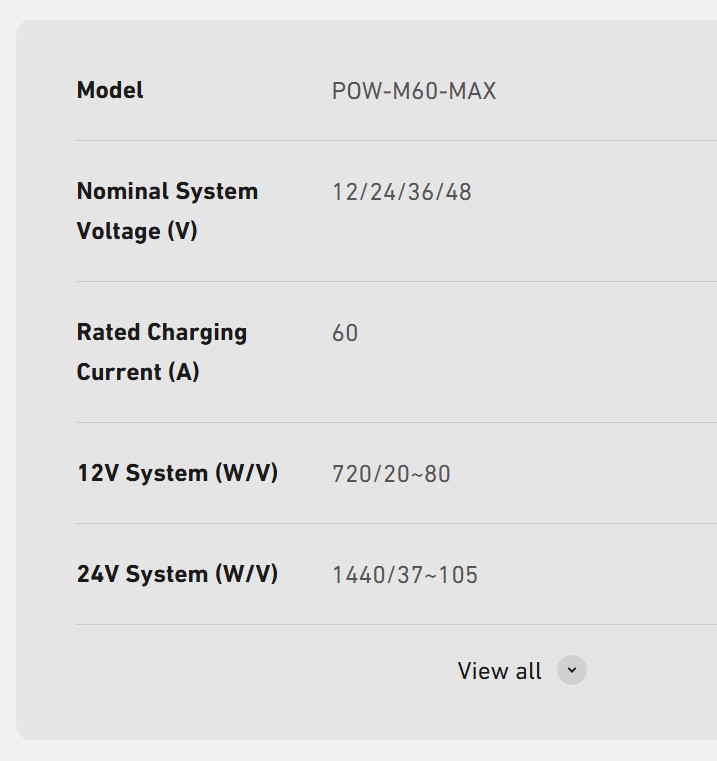Click the rated current value 60

click(x=345, y=333)
